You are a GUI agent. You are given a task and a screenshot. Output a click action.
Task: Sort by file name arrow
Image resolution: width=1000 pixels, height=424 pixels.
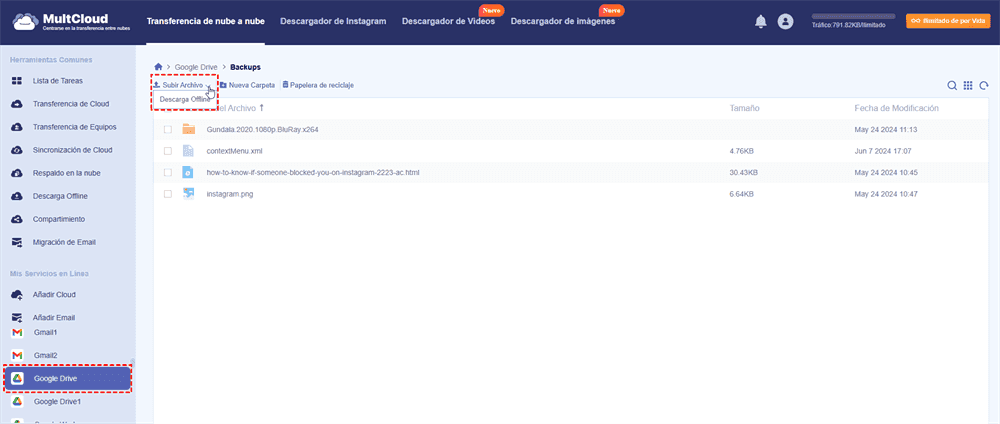[261, 108]
